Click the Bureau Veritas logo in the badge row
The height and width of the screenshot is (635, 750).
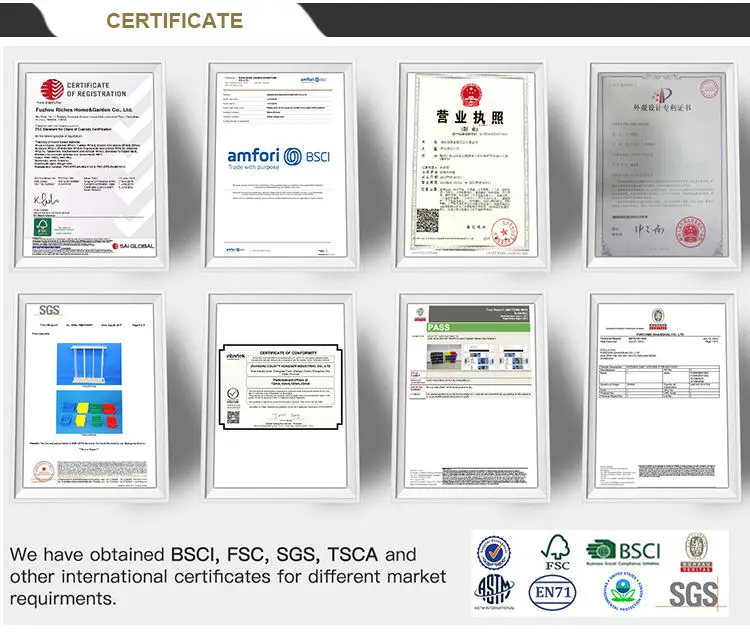(x=696, y=552)
